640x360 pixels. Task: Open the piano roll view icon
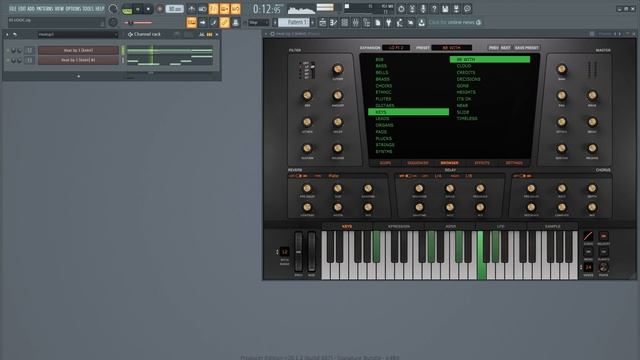(333, 22)
